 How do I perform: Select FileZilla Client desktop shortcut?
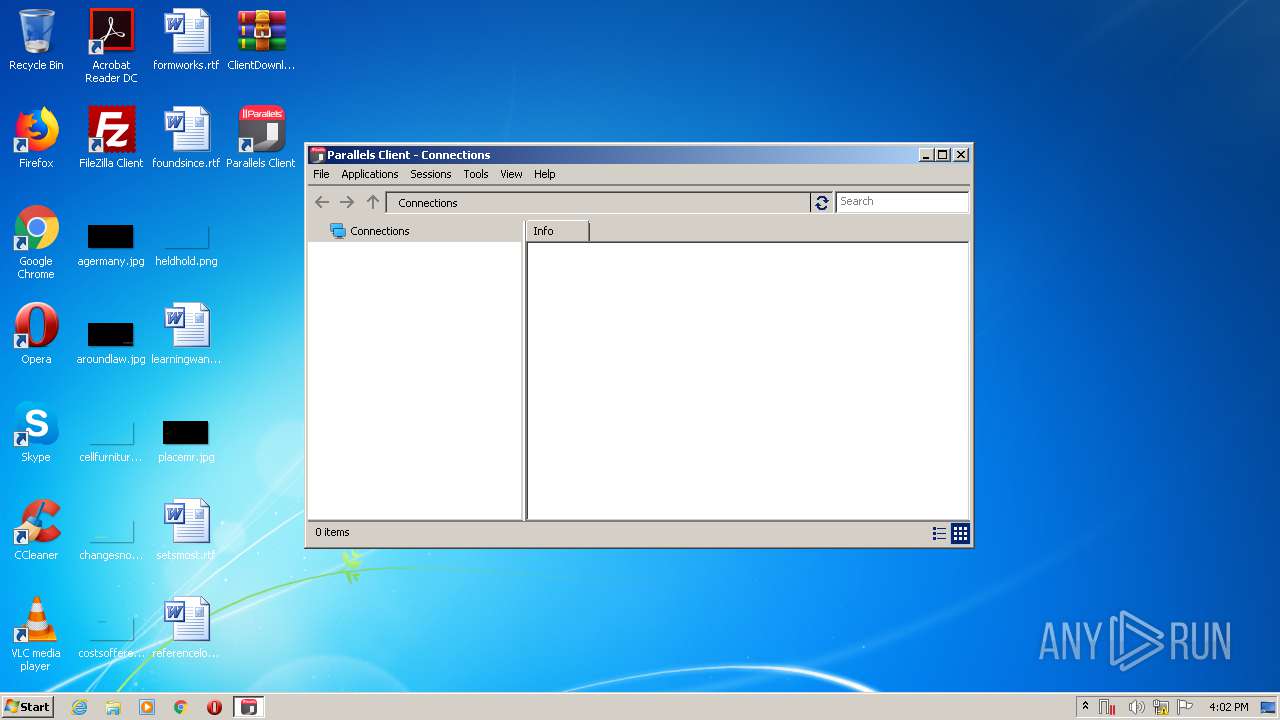tap(111, 138)
